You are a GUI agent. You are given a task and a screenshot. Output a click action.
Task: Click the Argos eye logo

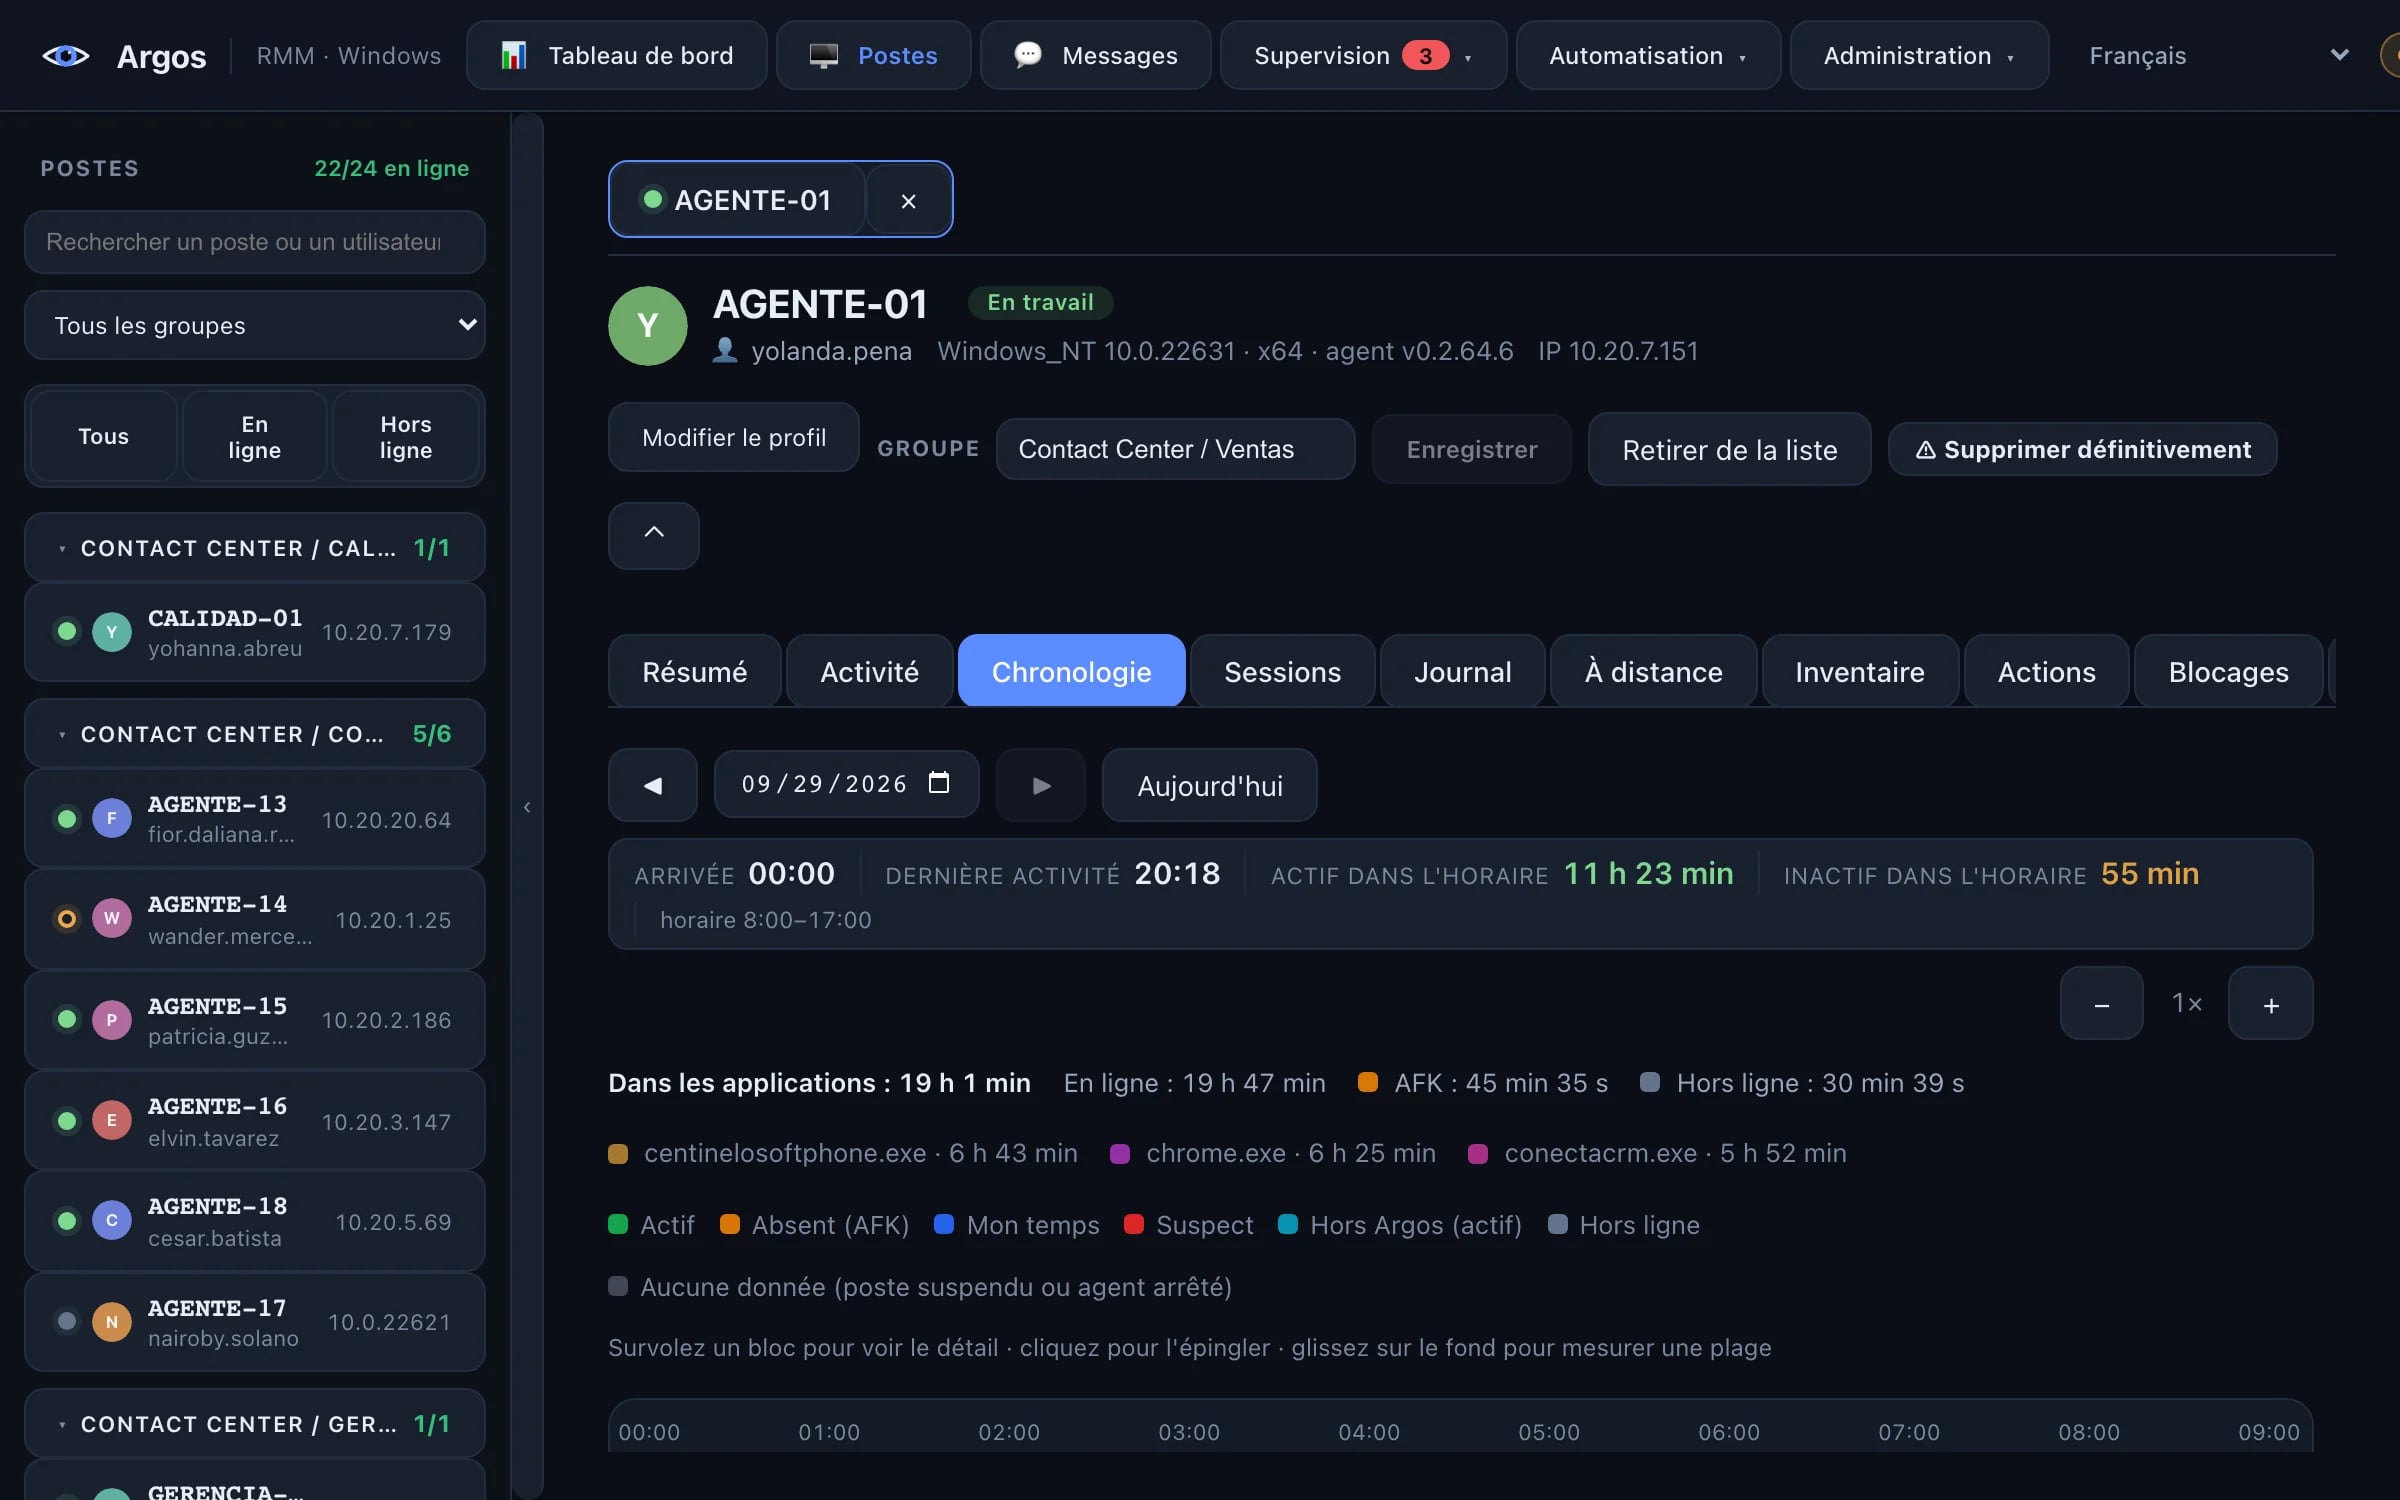tap(66, 56)
